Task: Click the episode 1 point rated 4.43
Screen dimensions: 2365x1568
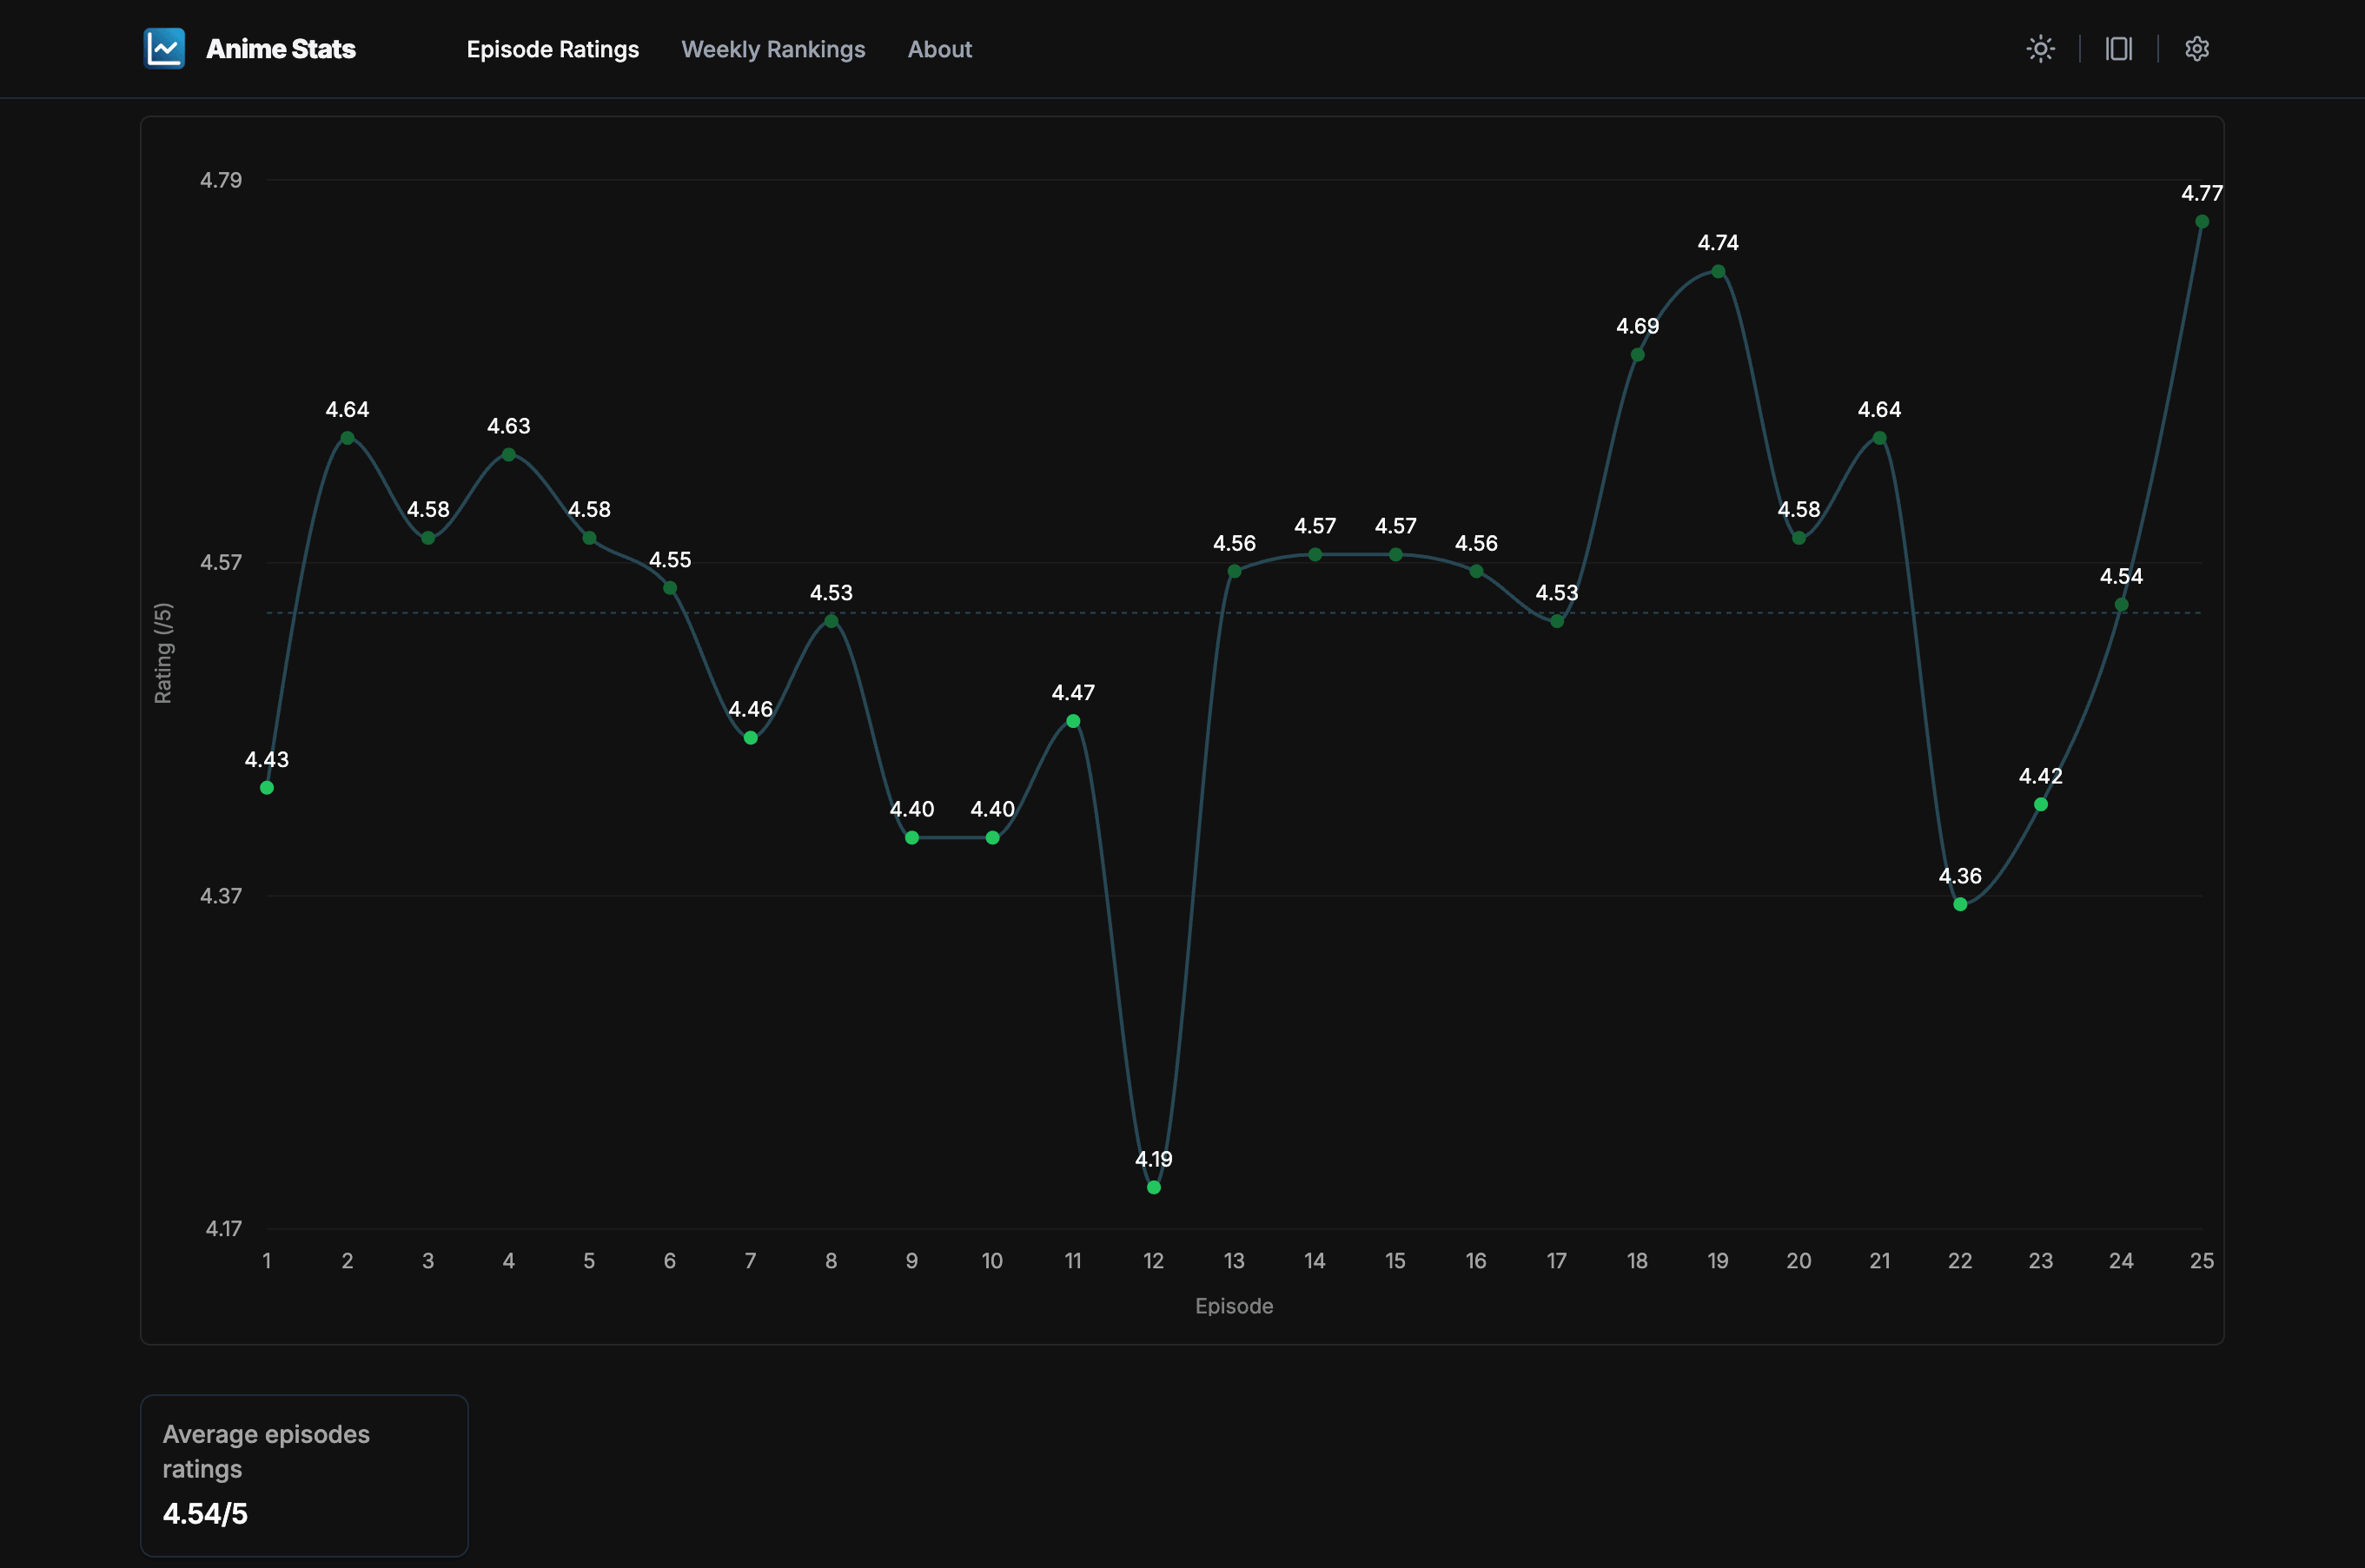Action: [267, 788]
